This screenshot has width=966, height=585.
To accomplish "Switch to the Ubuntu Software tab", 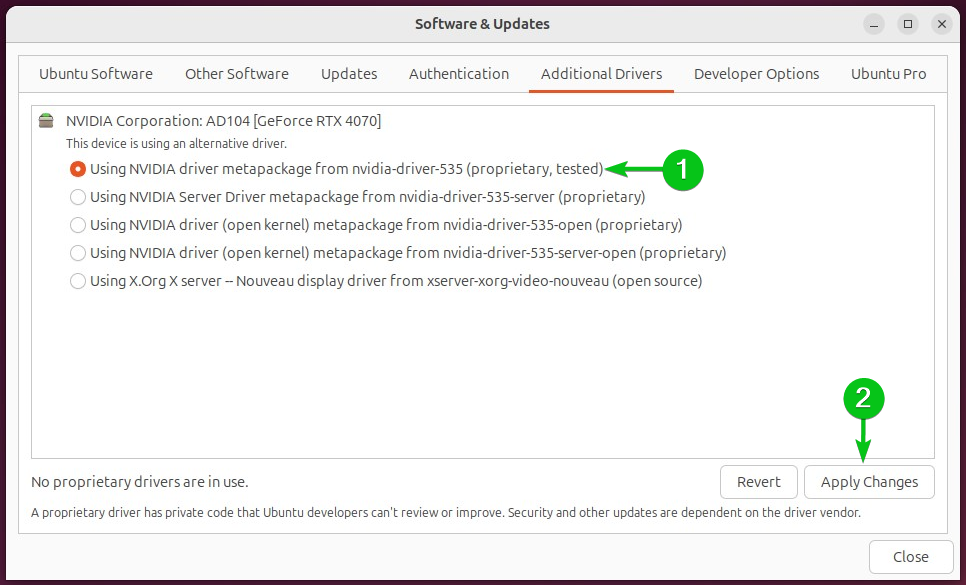I will point(96,74).
